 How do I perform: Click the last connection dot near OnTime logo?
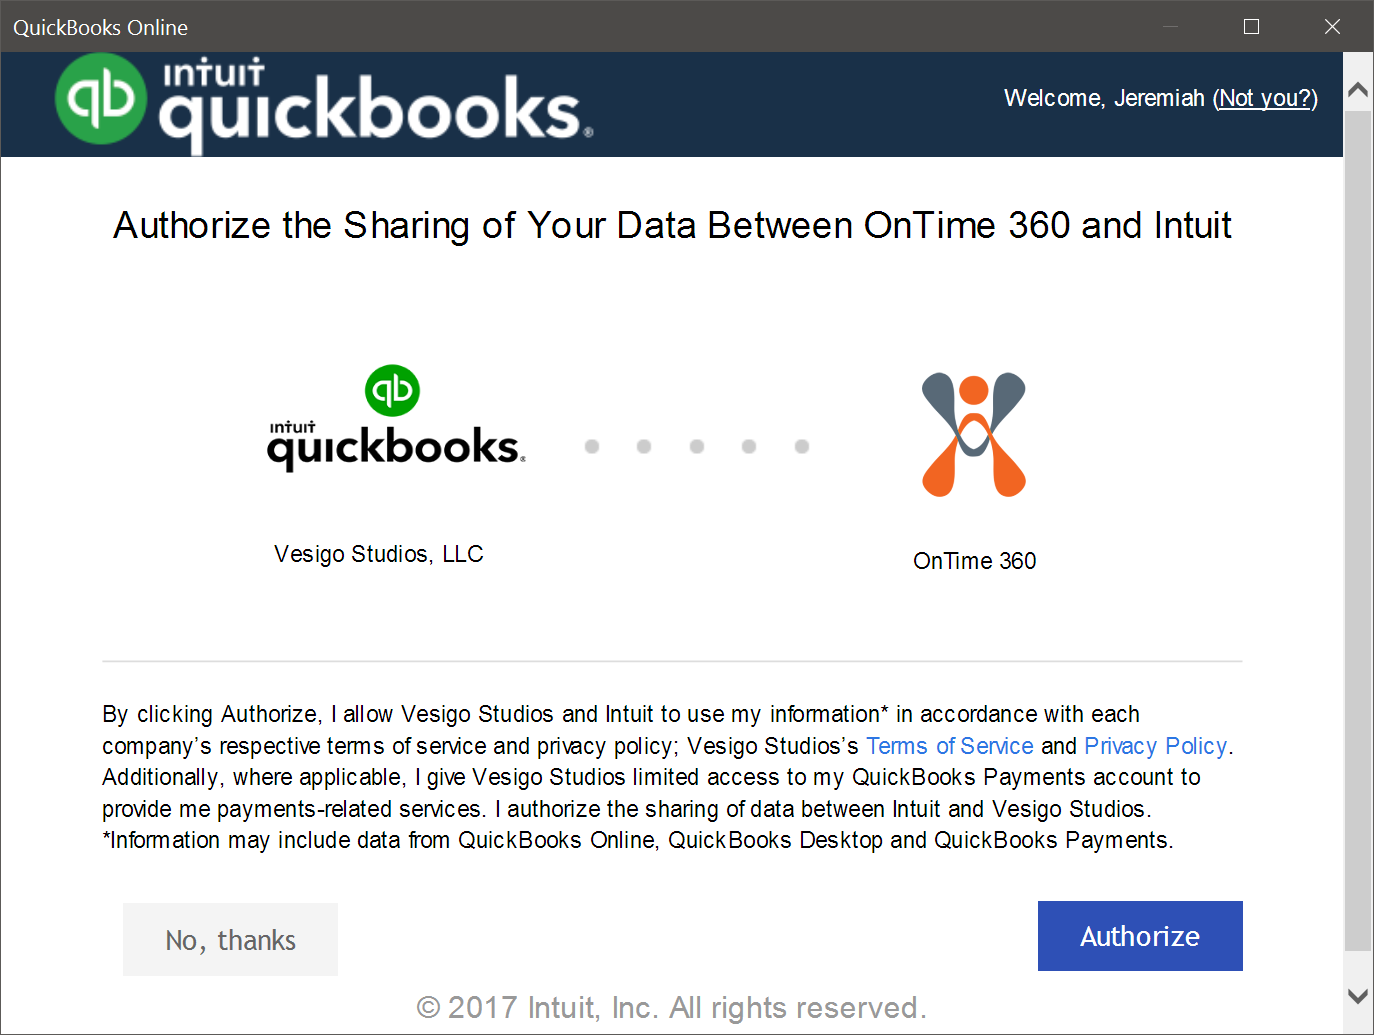point(802,446)
